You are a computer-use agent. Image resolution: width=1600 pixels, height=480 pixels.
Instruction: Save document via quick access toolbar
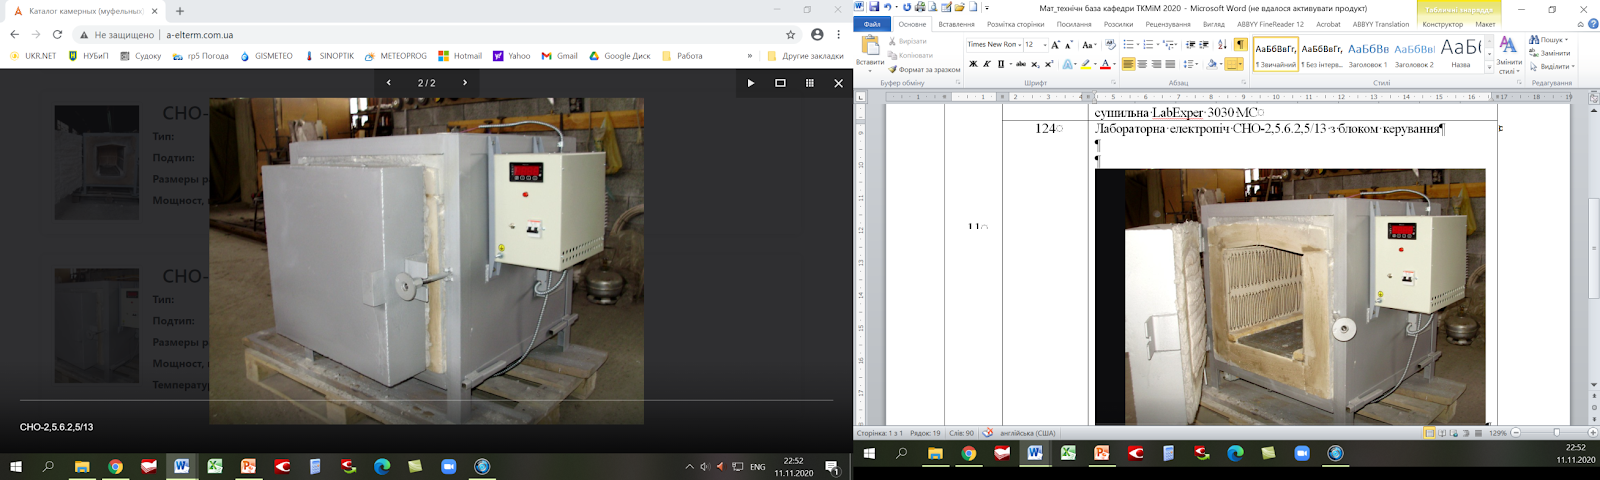point(874,7)
